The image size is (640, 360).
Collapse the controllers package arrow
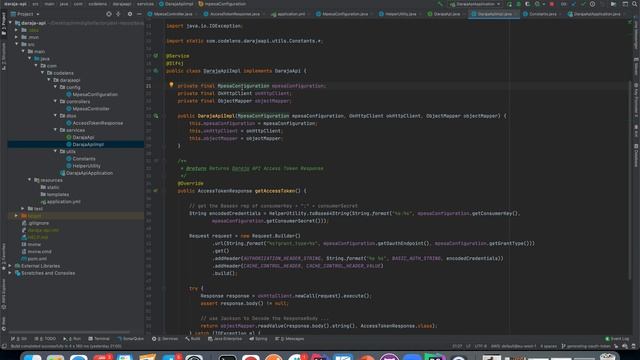56,101
